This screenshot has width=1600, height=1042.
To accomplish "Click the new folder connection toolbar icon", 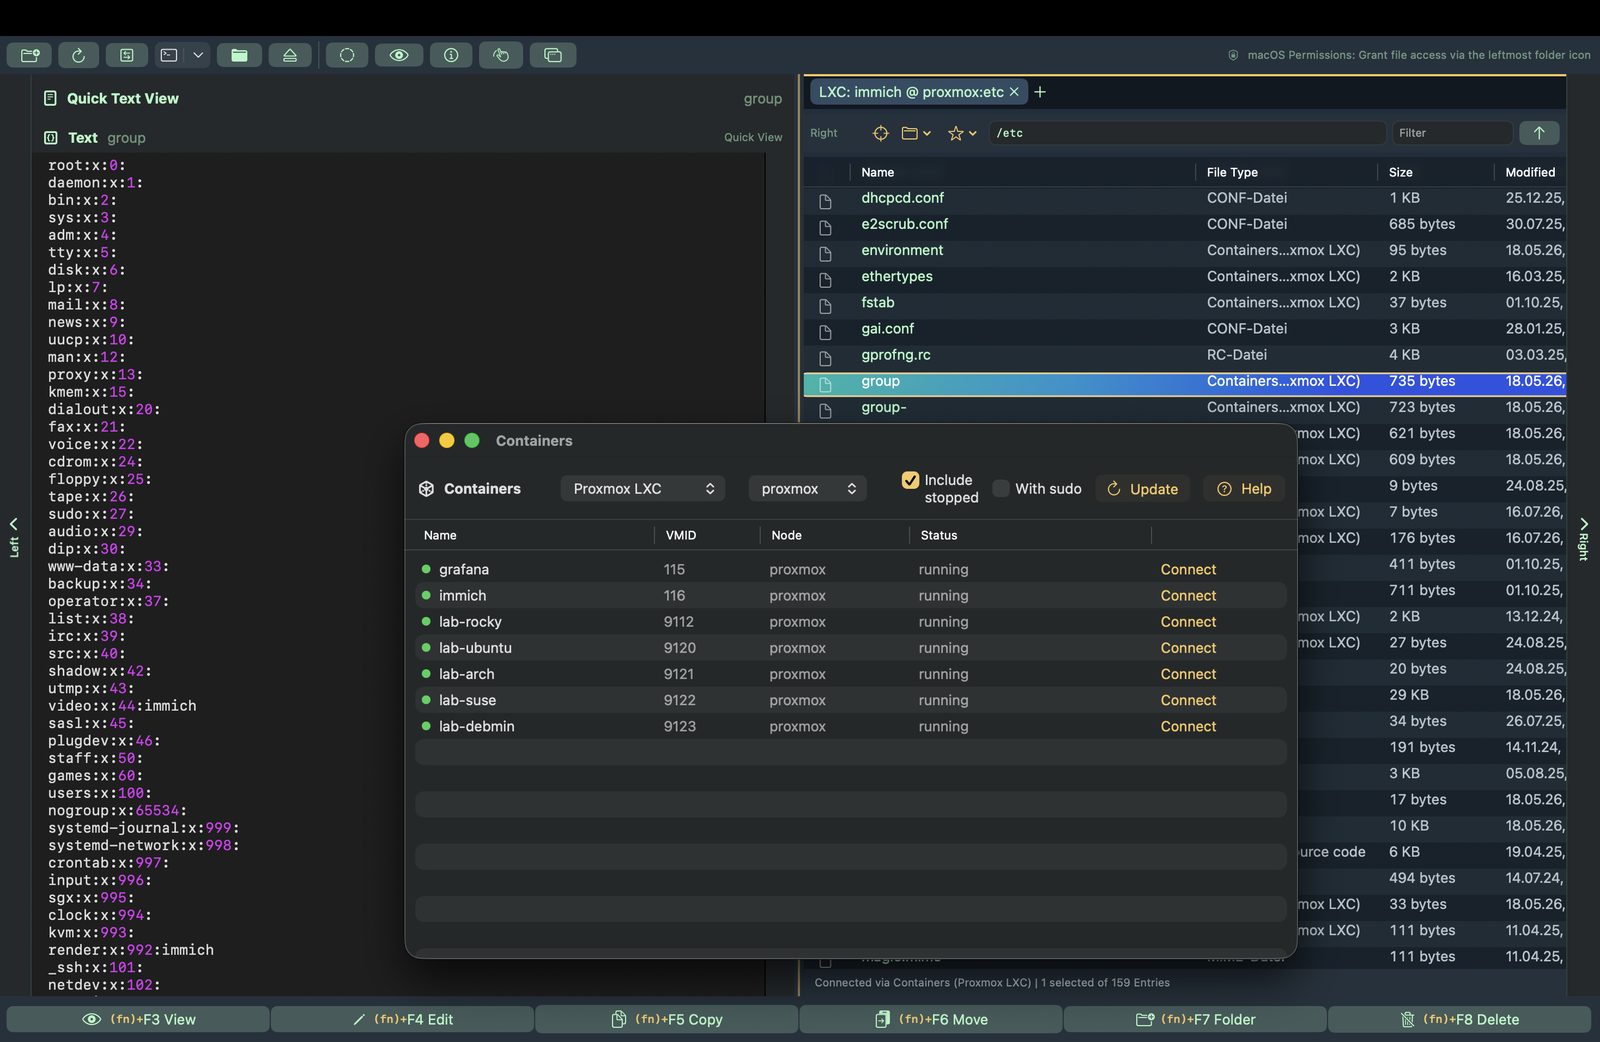I will click(x=29, y=55).
